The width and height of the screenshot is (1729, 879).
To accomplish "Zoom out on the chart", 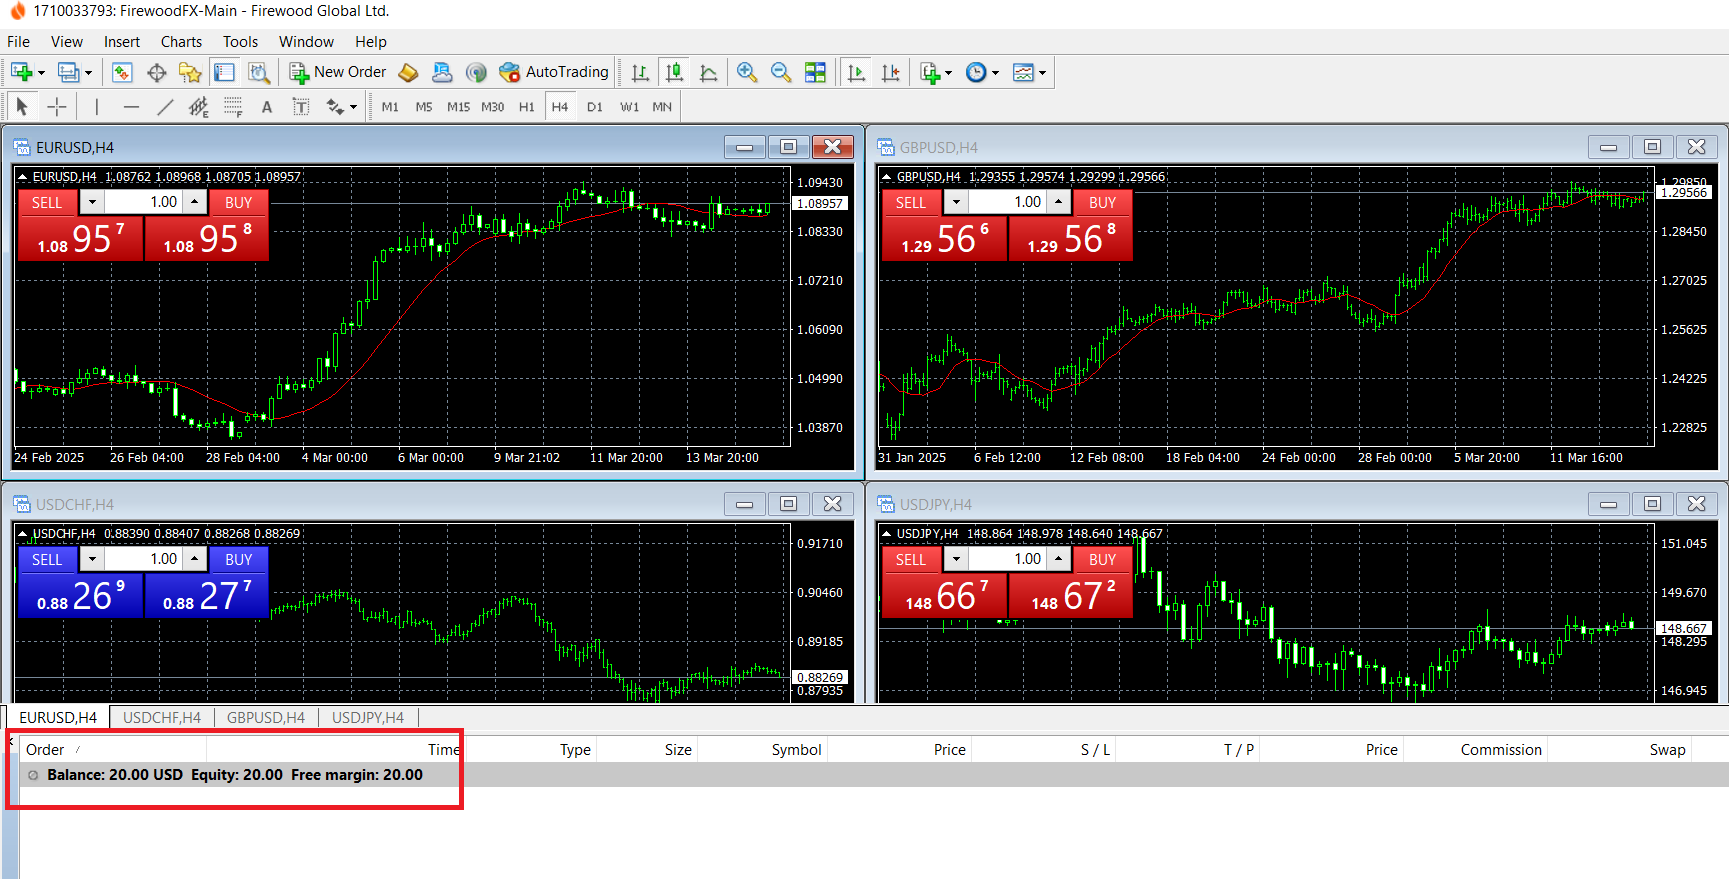I will point(781,72).
